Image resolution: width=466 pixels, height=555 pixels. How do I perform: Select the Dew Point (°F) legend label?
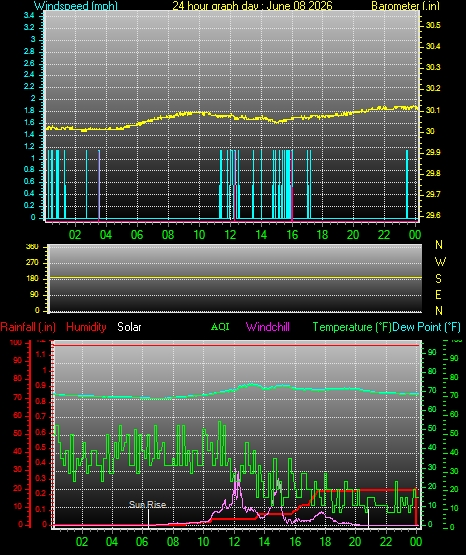(427, 327)
